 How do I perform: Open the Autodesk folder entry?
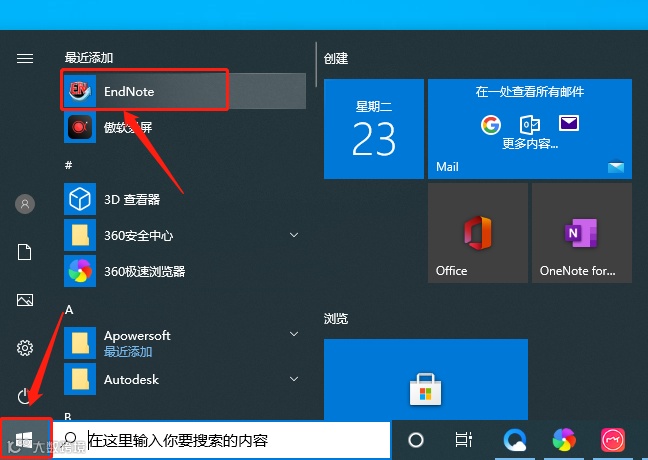tap(185, 379)
